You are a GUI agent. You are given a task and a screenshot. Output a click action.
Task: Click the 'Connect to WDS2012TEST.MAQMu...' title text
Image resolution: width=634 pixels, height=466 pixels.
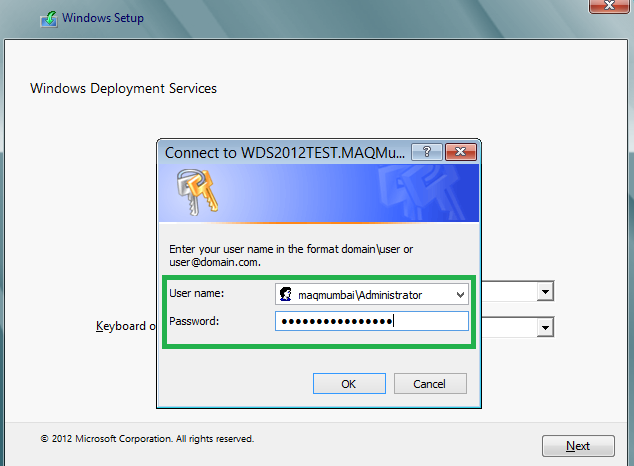tap(285, 153)
